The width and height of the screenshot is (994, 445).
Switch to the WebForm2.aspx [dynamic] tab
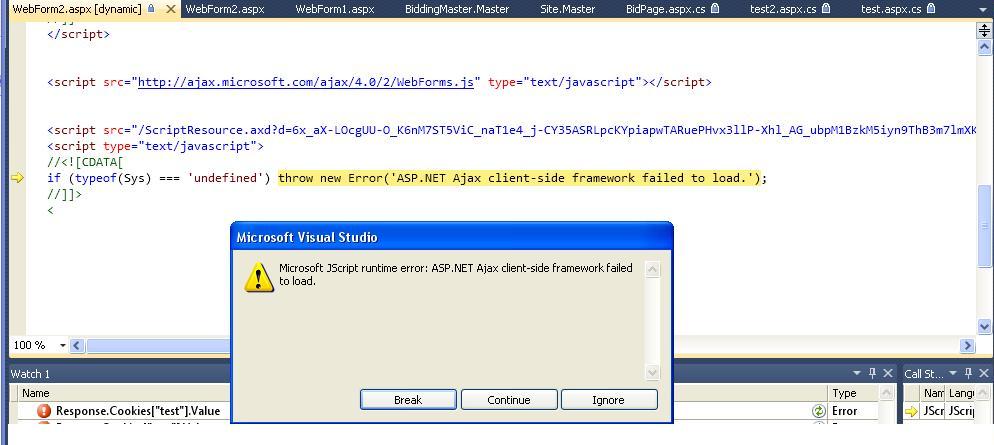76,9
